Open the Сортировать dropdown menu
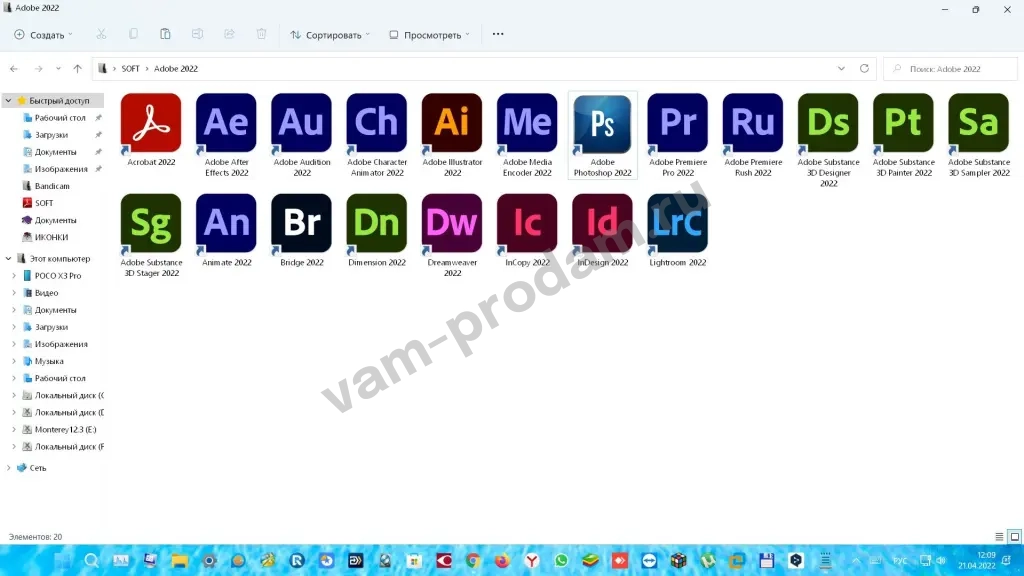Screen dimensions: 1024x576 330,35
